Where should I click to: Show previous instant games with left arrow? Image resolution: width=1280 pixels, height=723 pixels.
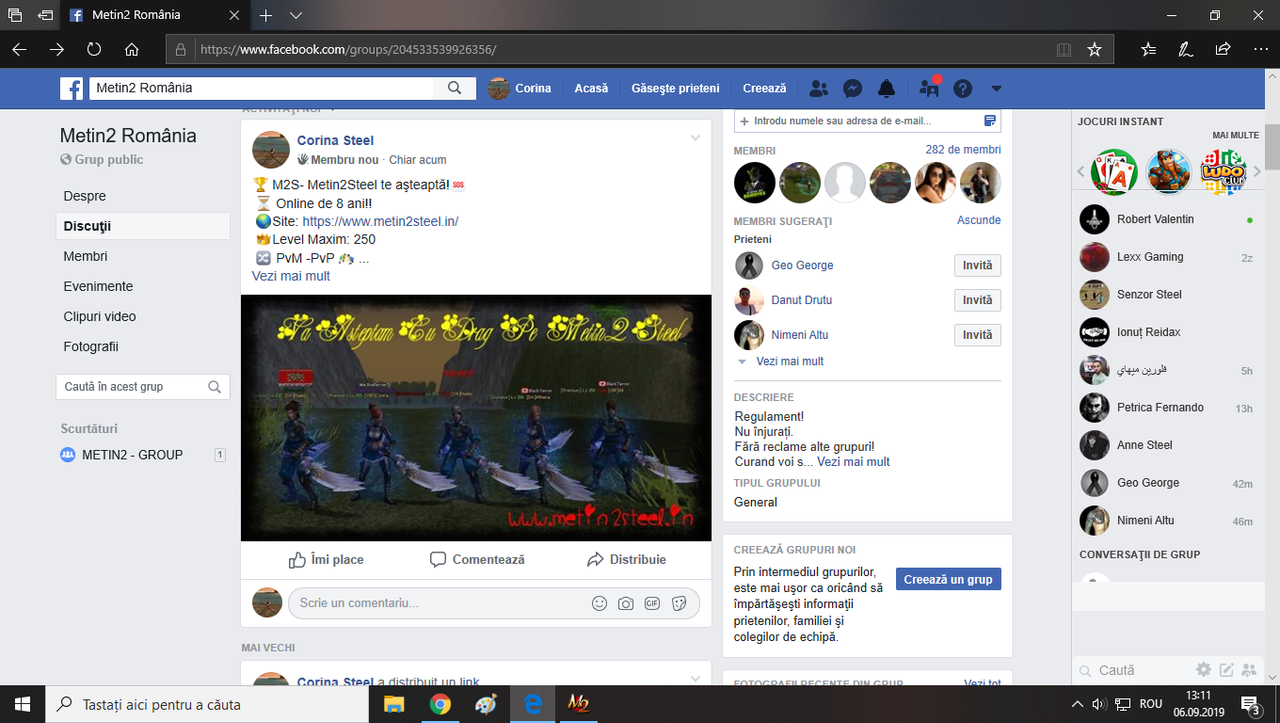(1081, 172)
